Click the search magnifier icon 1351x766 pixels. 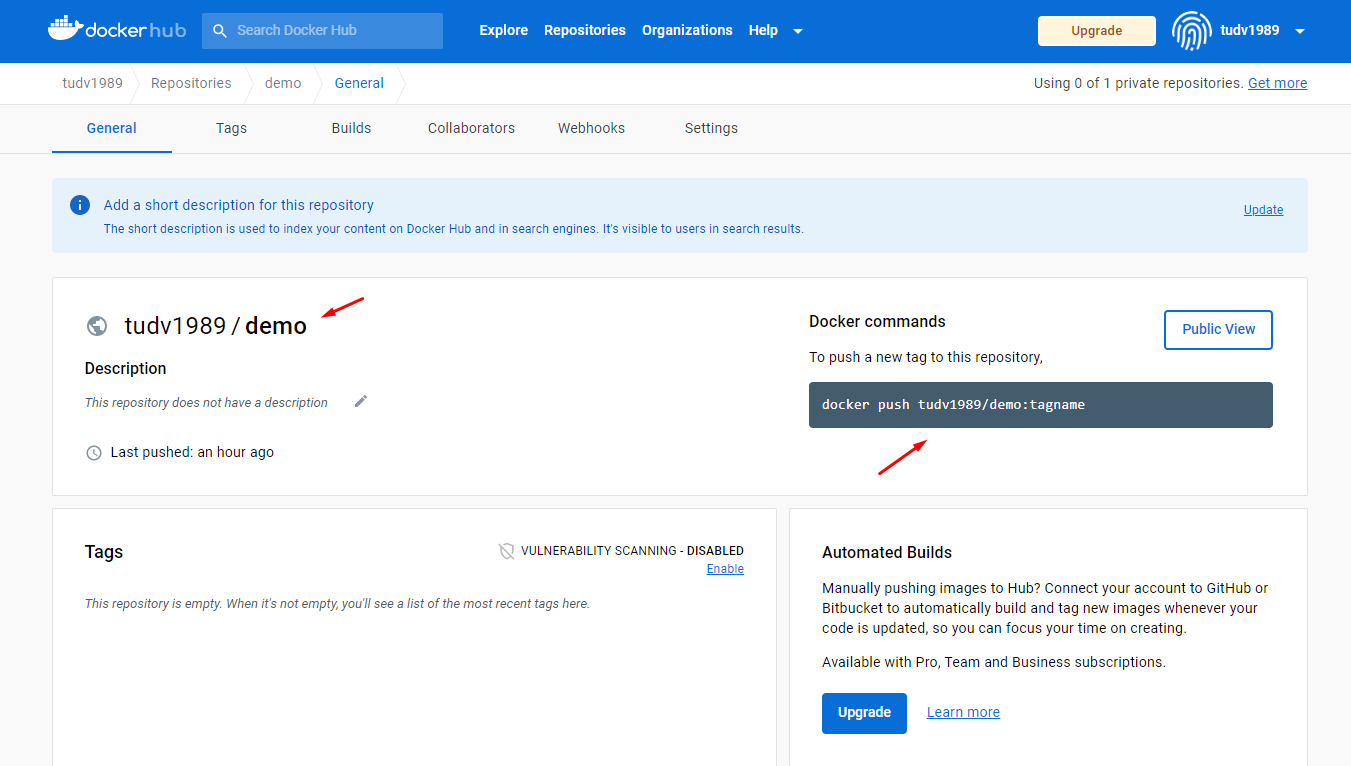click(219, 31)
